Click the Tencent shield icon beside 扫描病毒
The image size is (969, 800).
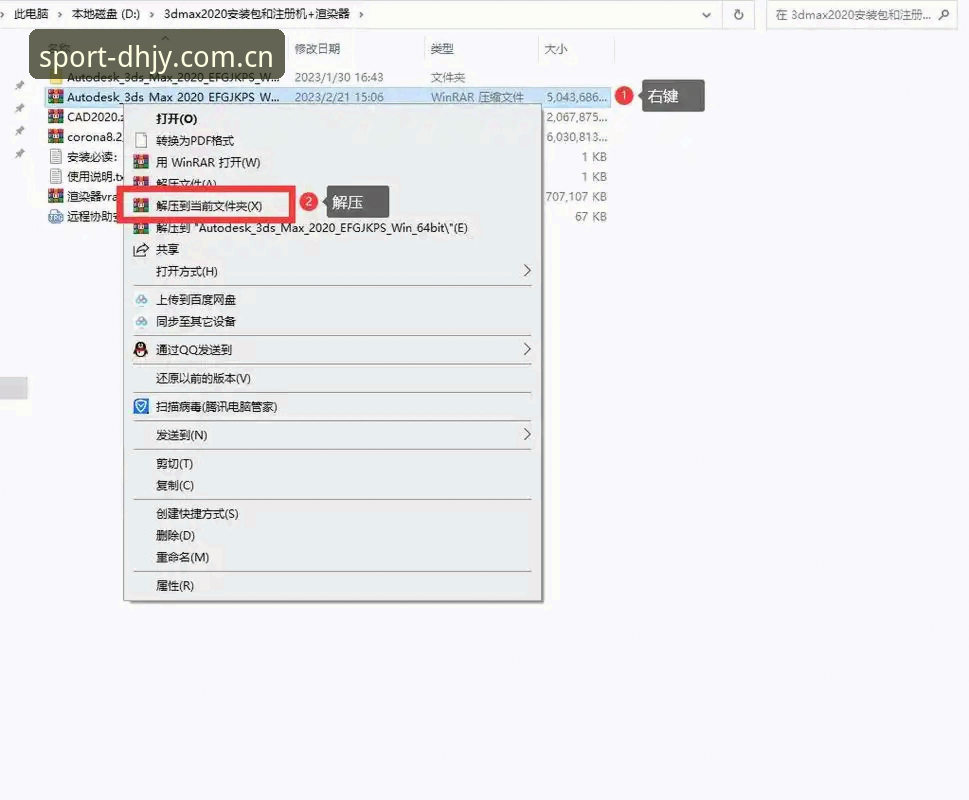(141, 406)
